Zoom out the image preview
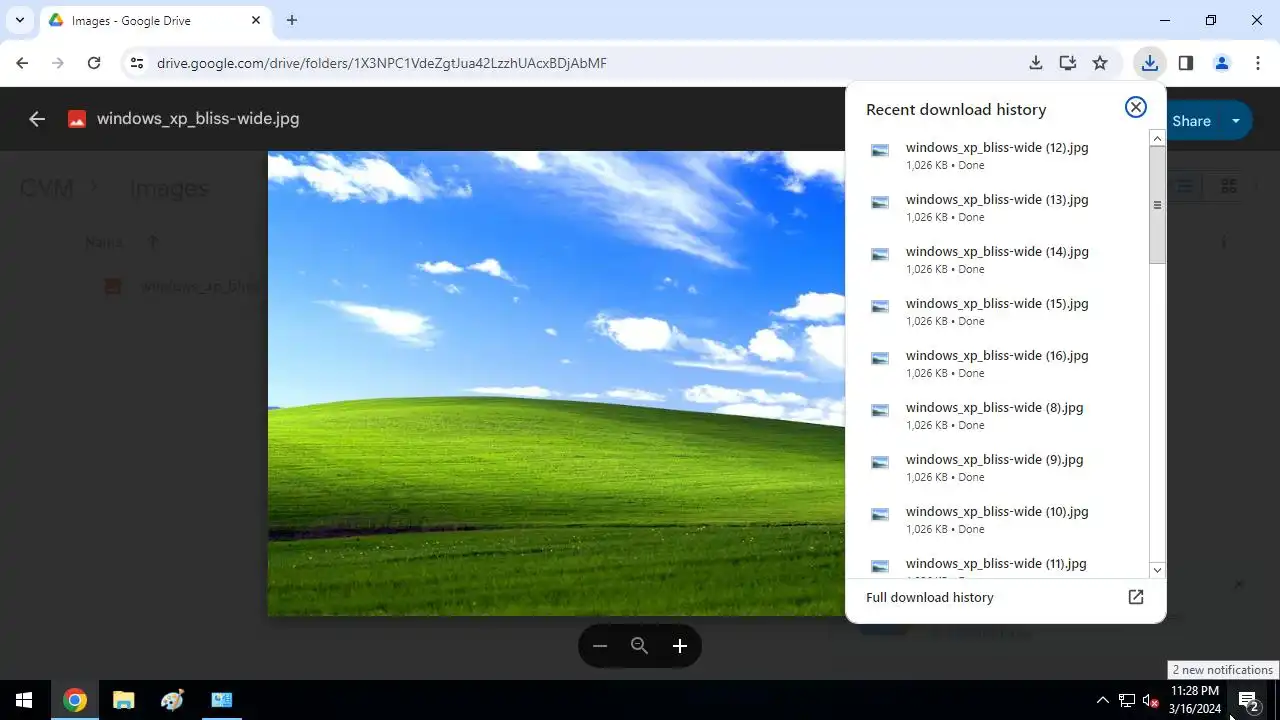The image size is (1280, 720). click(x=600, y=646)
